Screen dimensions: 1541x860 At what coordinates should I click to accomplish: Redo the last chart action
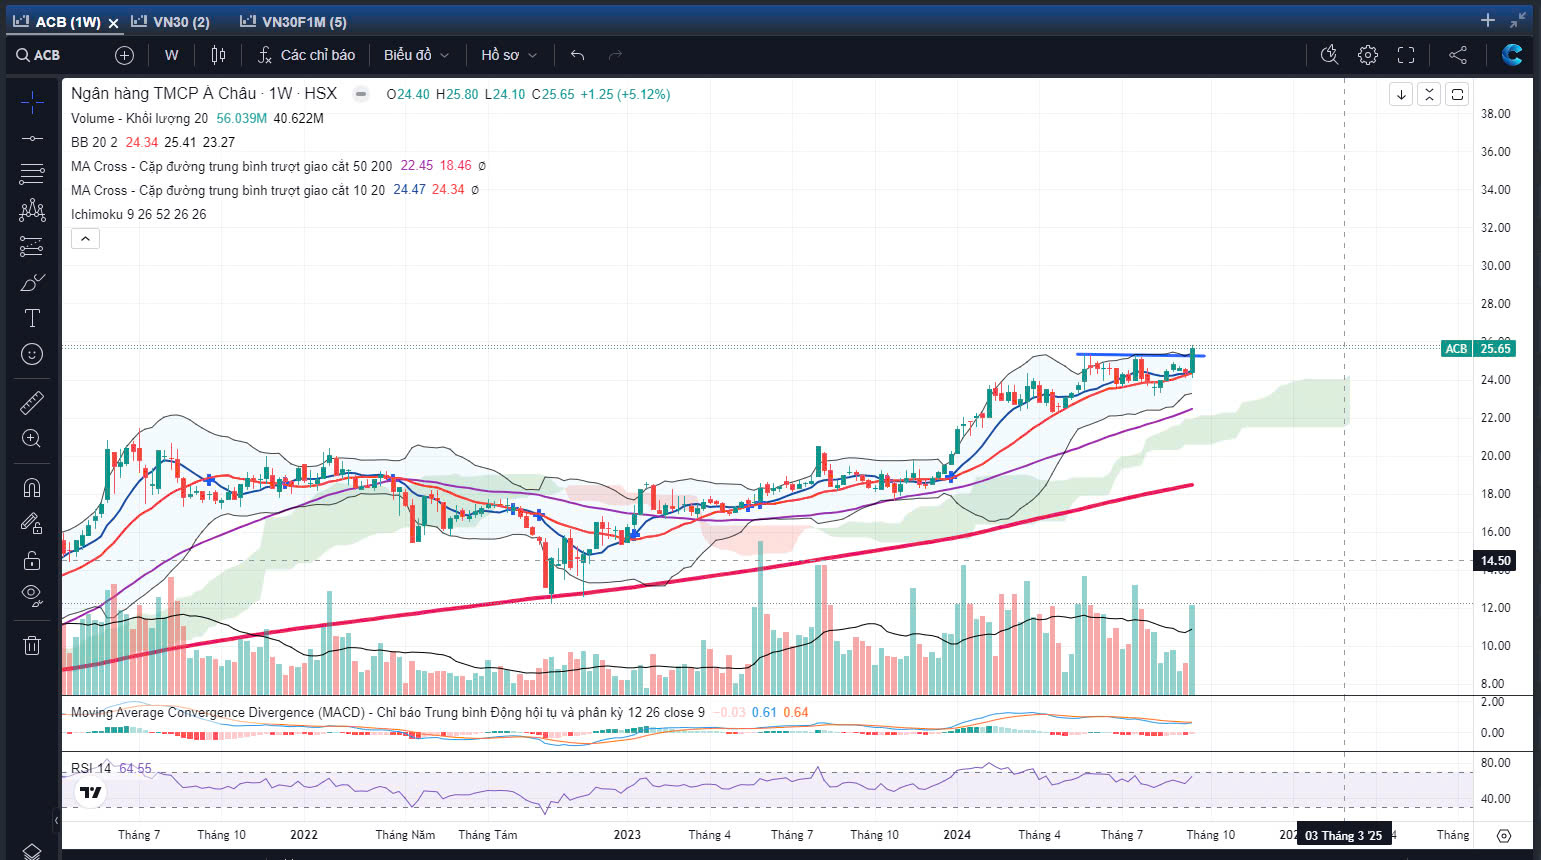point(615,55)
